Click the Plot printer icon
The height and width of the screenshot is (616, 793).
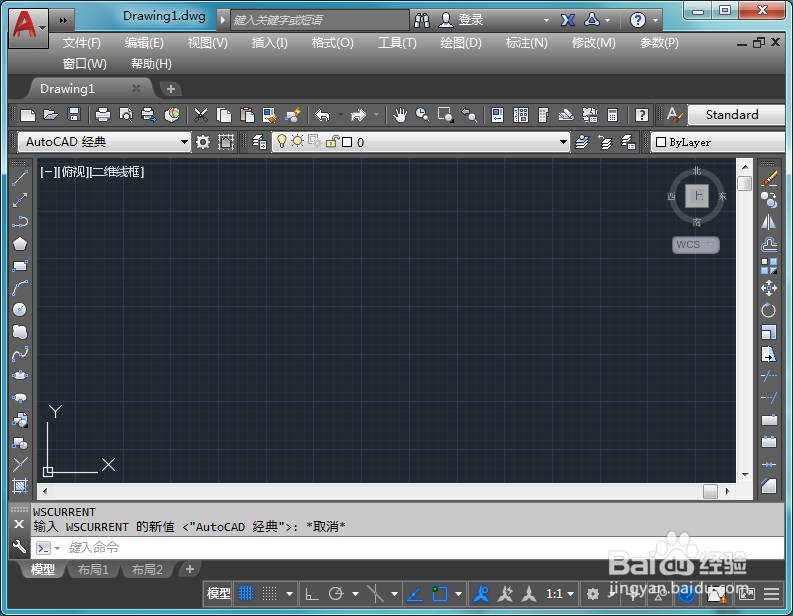[x=103, y=115]
